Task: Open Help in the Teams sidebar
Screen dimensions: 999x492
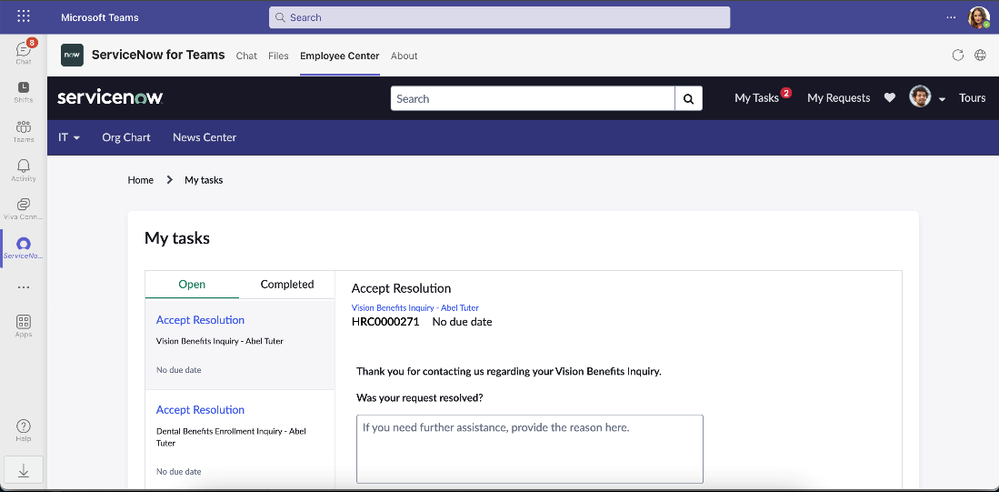Action: click(x=24, y=430)
